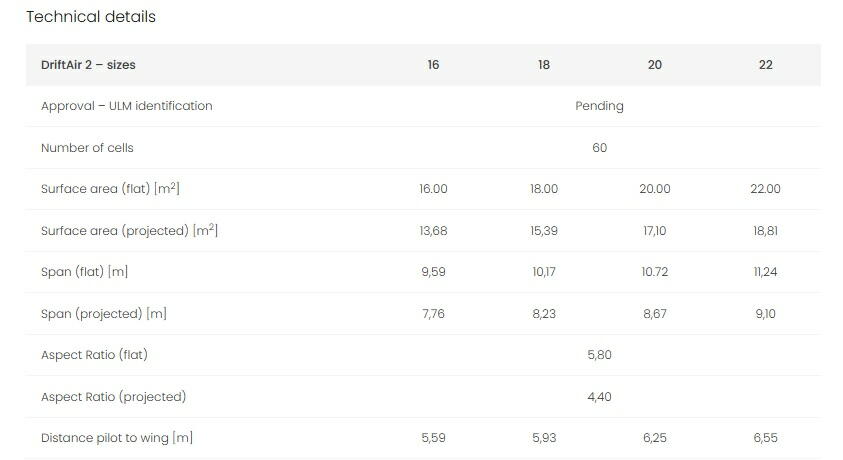Click the size 18 column header

pyautogui.click(x=544, y=65)
